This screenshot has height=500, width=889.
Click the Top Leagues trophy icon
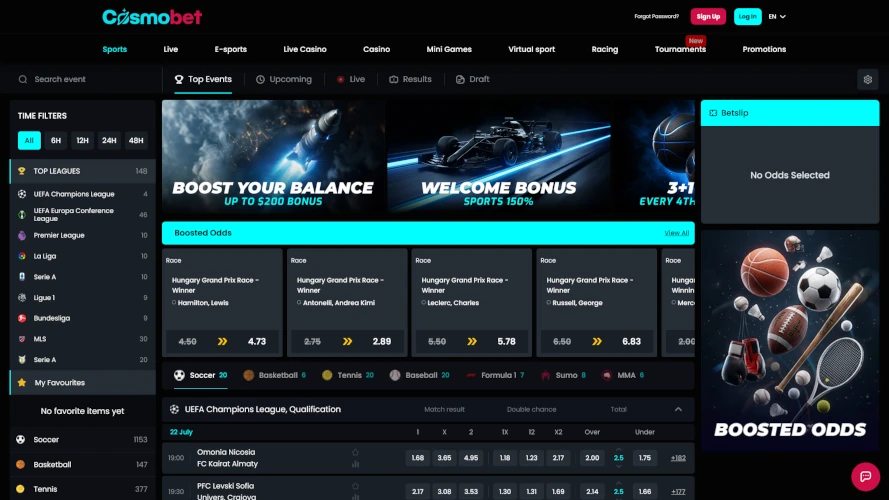[22, 171]
